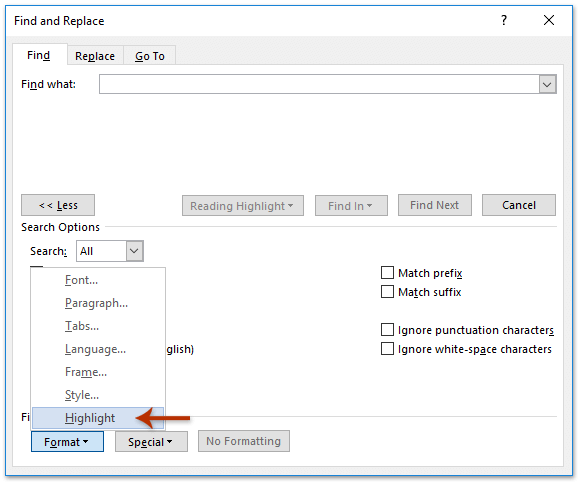
Task: Collapse the Format dropdown button
Action: coord(67,442)
